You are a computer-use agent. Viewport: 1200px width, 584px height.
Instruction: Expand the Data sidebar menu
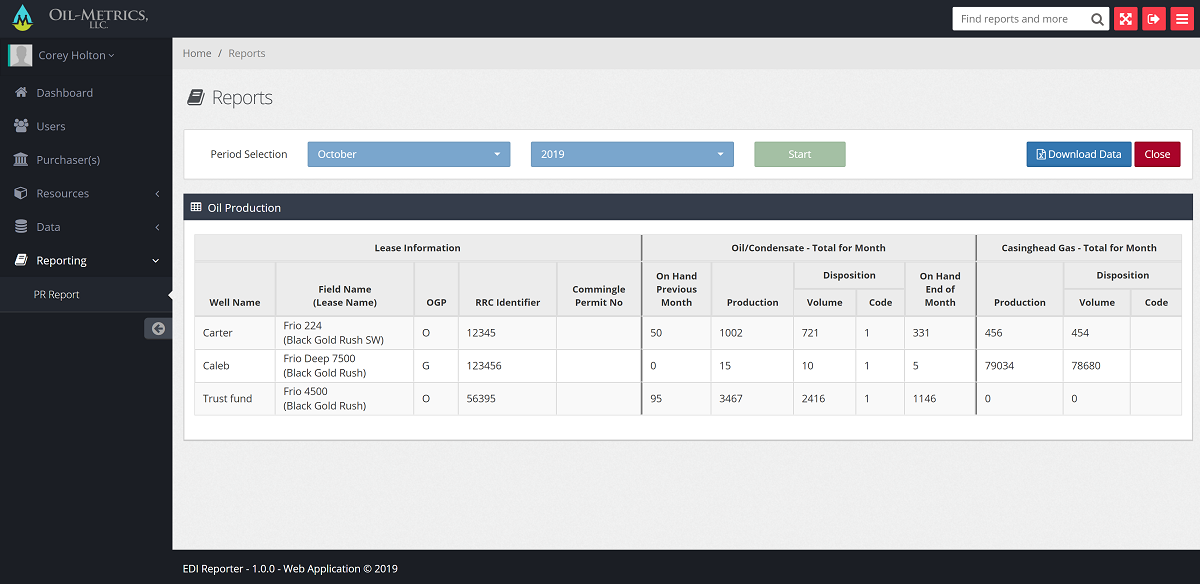point(86,227)
